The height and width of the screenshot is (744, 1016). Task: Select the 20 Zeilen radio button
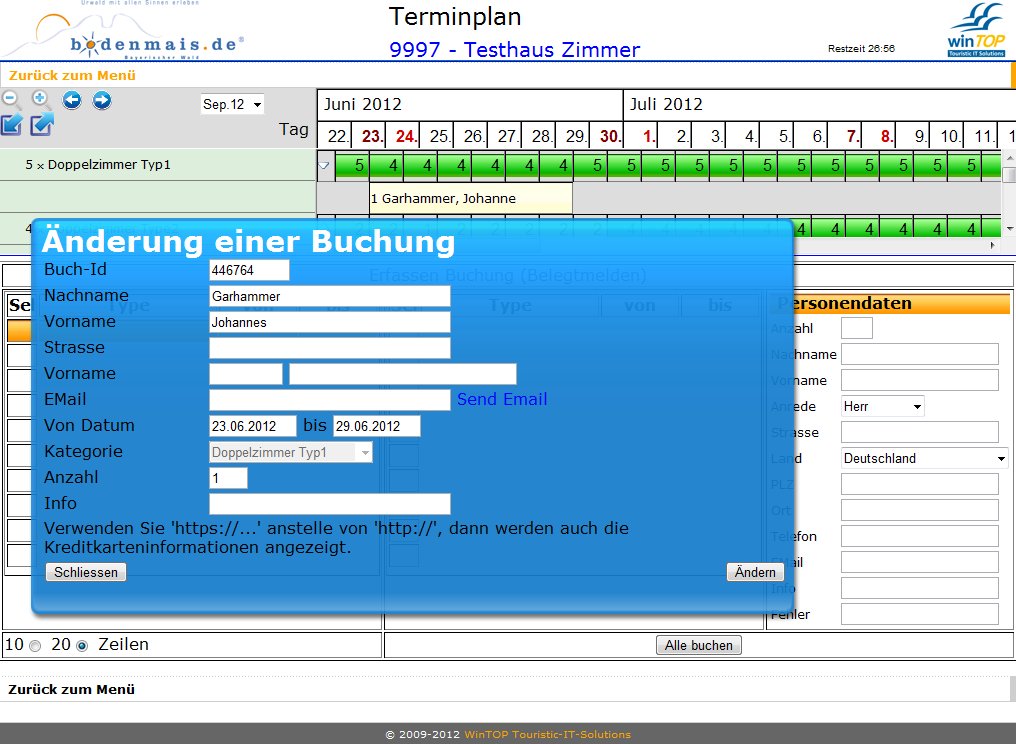point(82,645)
